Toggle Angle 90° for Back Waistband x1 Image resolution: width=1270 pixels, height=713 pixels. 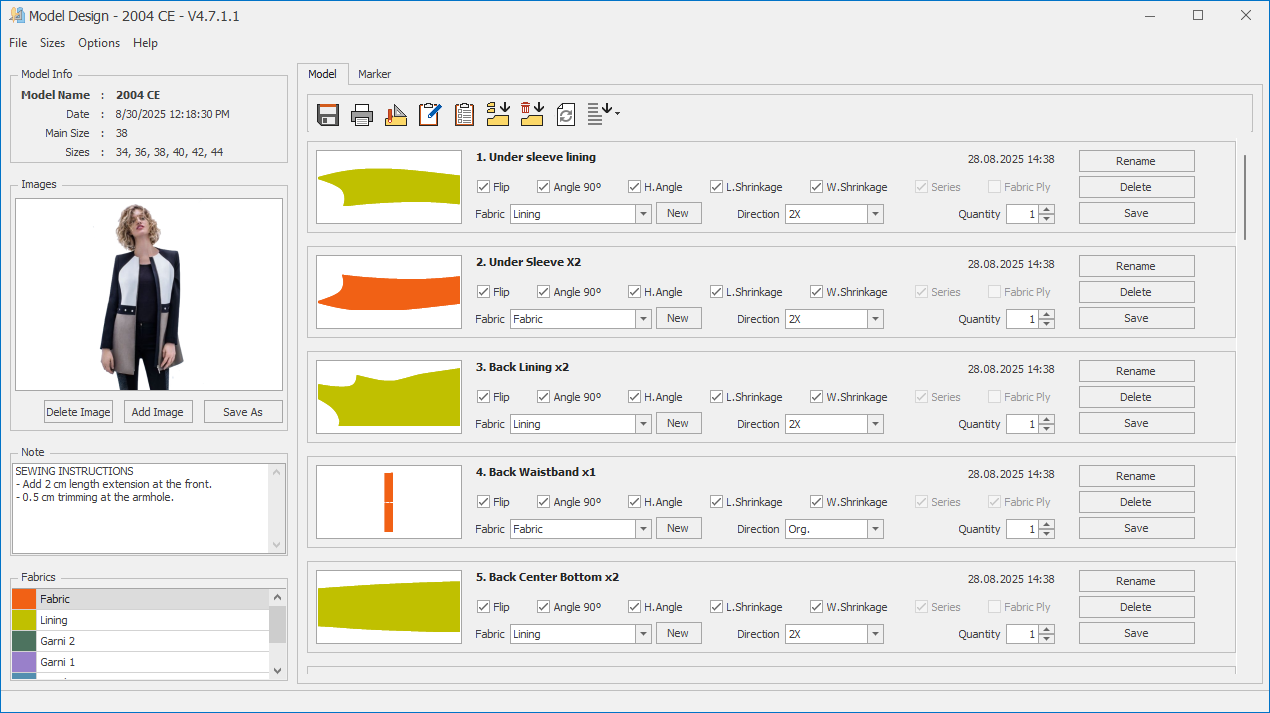tap(544, 502)
